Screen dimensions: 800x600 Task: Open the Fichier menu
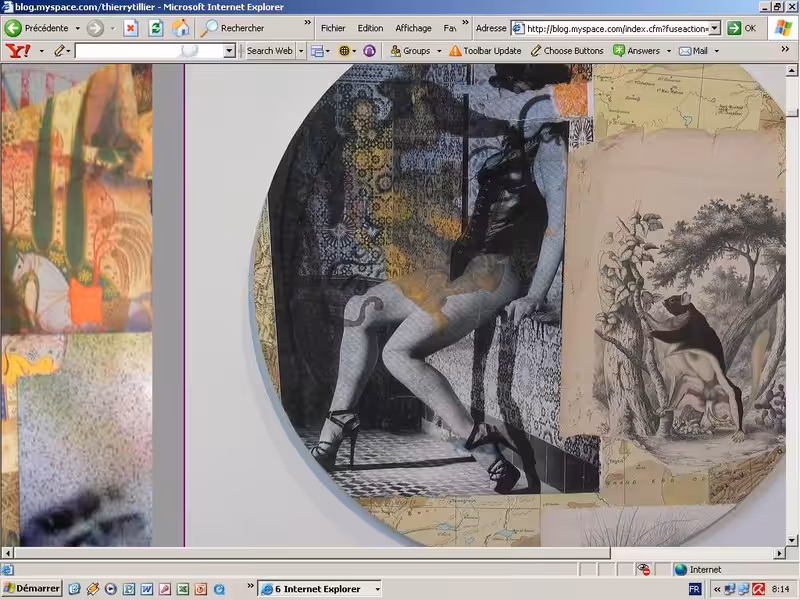(x=333, y=28)
